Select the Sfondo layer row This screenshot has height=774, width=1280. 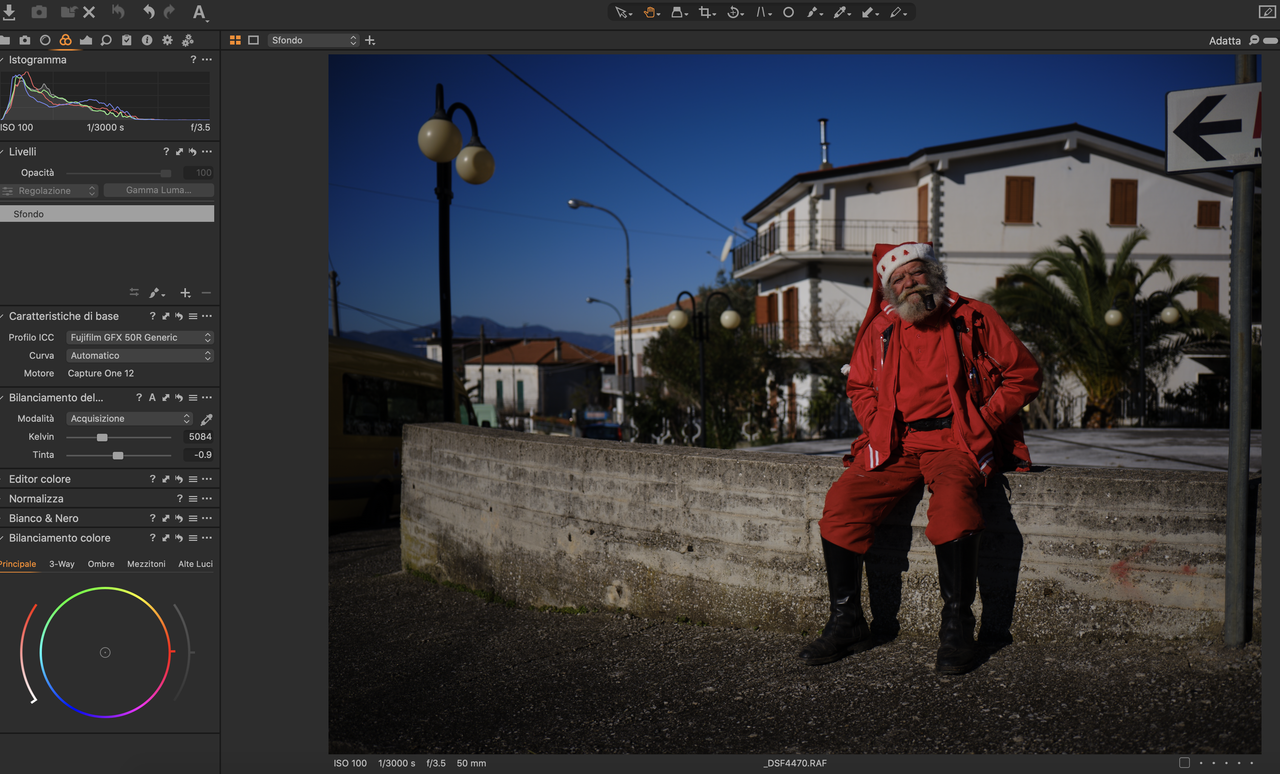[x=107, y=214]
